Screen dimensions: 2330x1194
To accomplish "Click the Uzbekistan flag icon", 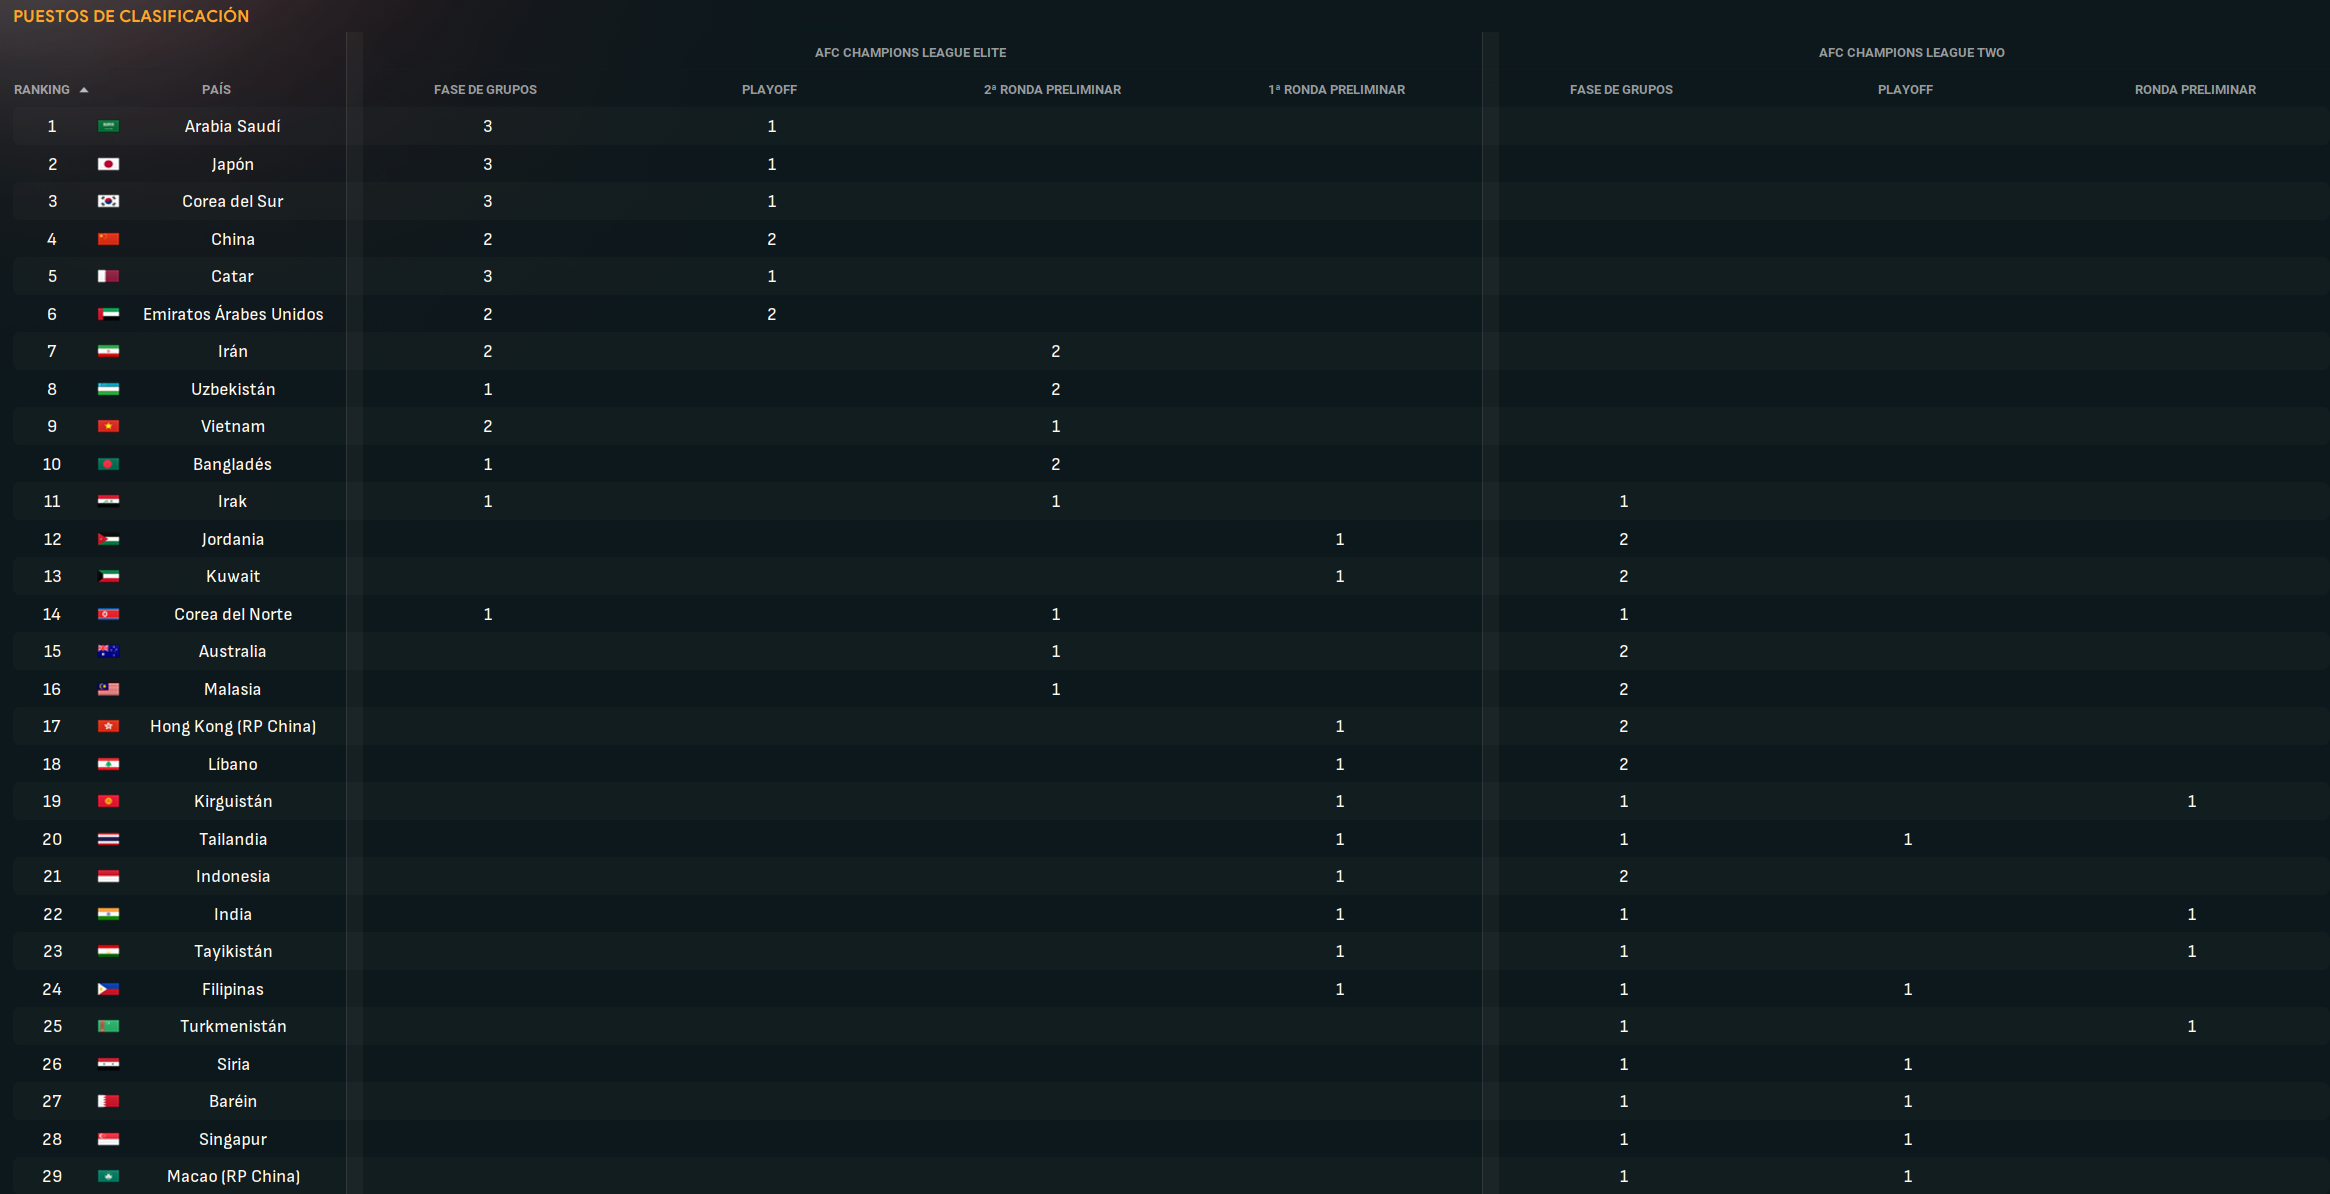I will [108, 389].
